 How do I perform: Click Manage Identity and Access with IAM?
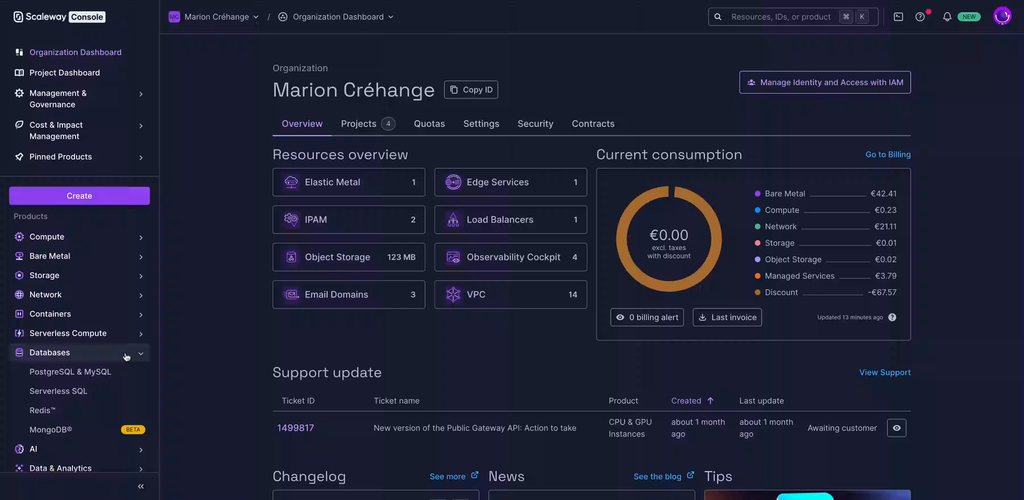click(x=825, y=83)
